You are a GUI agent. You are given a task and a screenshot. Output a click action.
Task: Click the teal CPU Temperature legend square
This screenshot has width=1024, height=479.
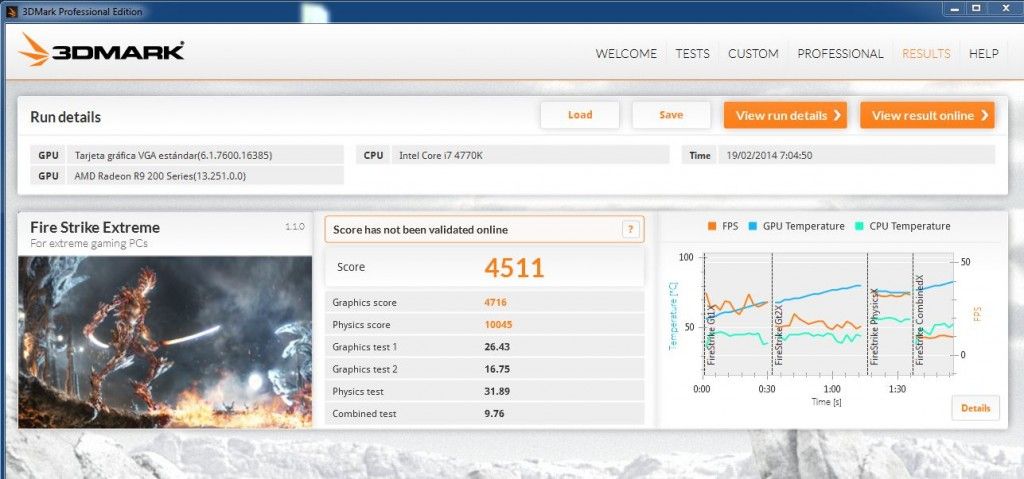click(x=859, y=226)
